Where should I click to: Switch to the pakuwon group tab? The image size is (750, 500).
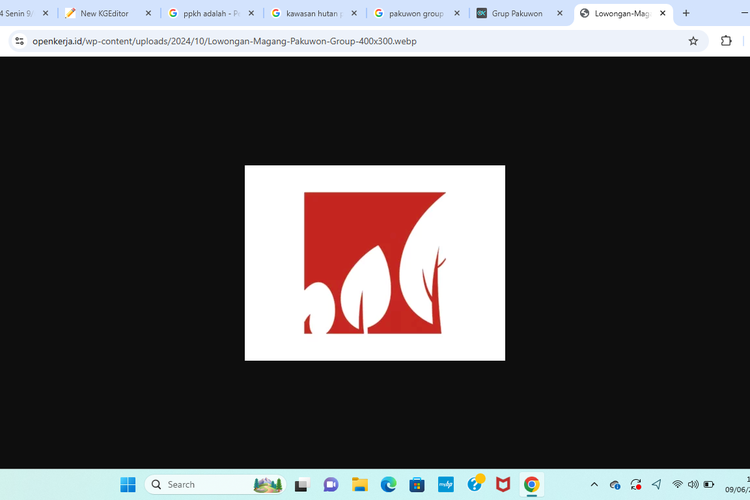413,13
